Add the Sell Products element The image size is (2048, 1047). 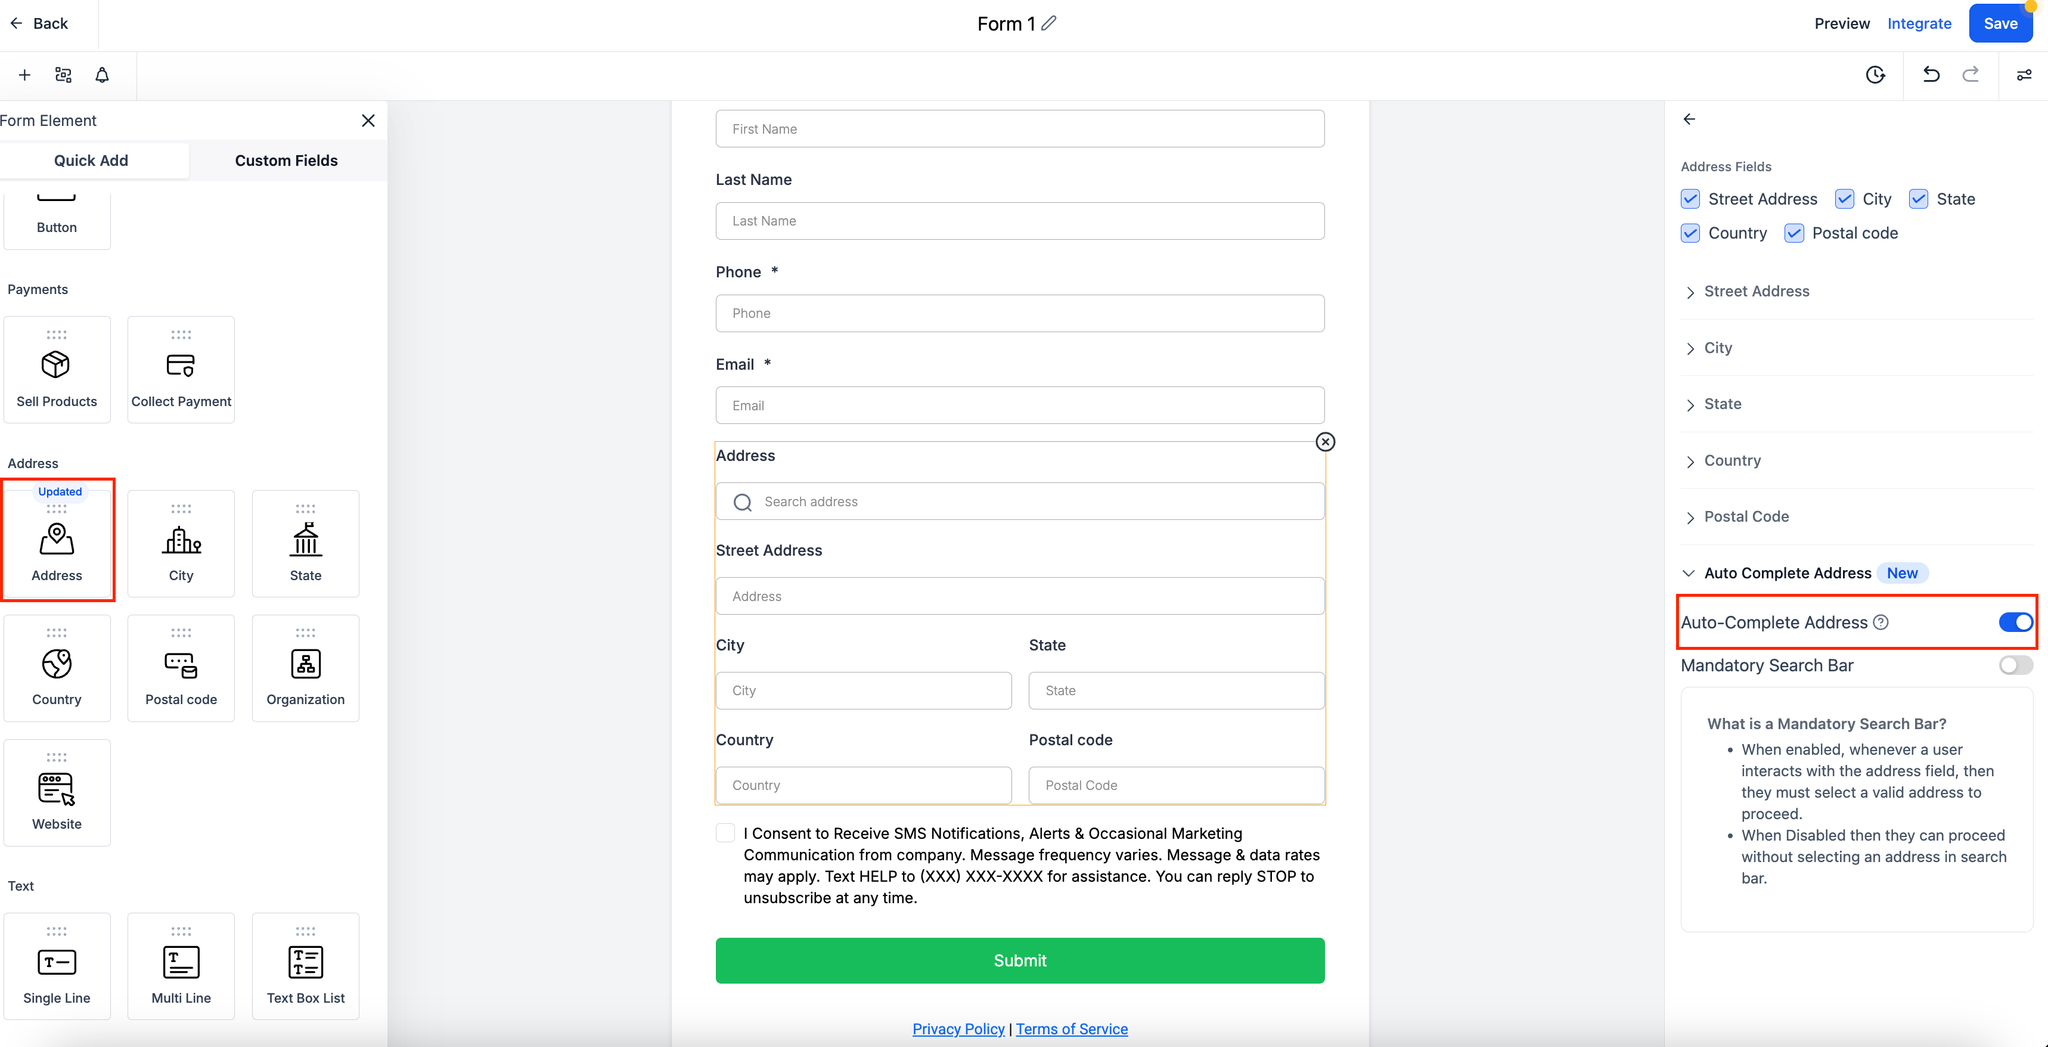click(x=57, y=369)
